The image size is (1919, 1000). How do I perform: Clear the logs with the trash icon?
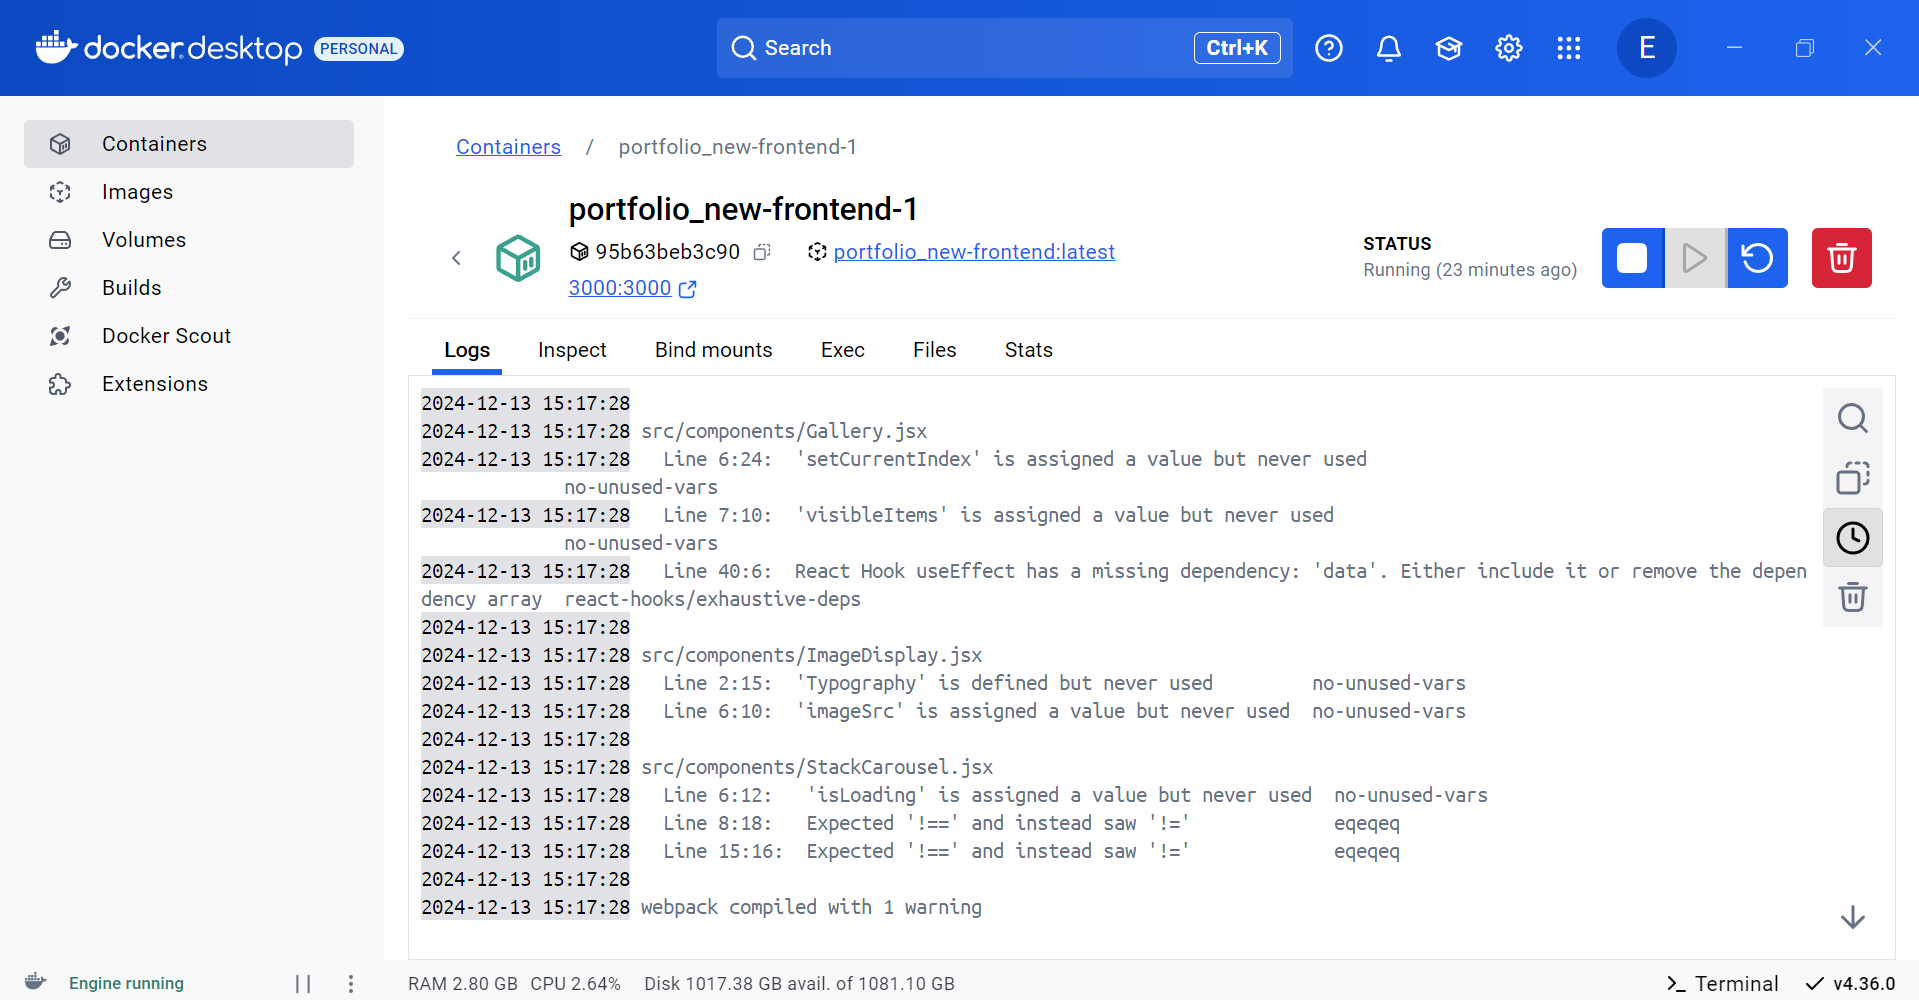pyautogui.click(x=1853, y=598)
